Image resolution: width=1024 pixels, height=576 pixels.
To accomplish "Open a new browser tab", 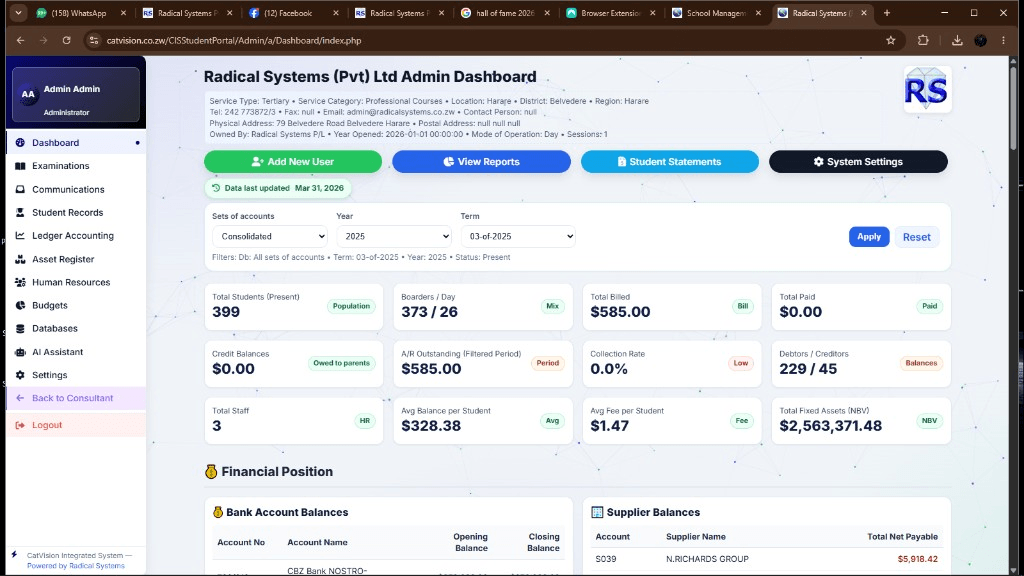I will [x=887, y=13].
